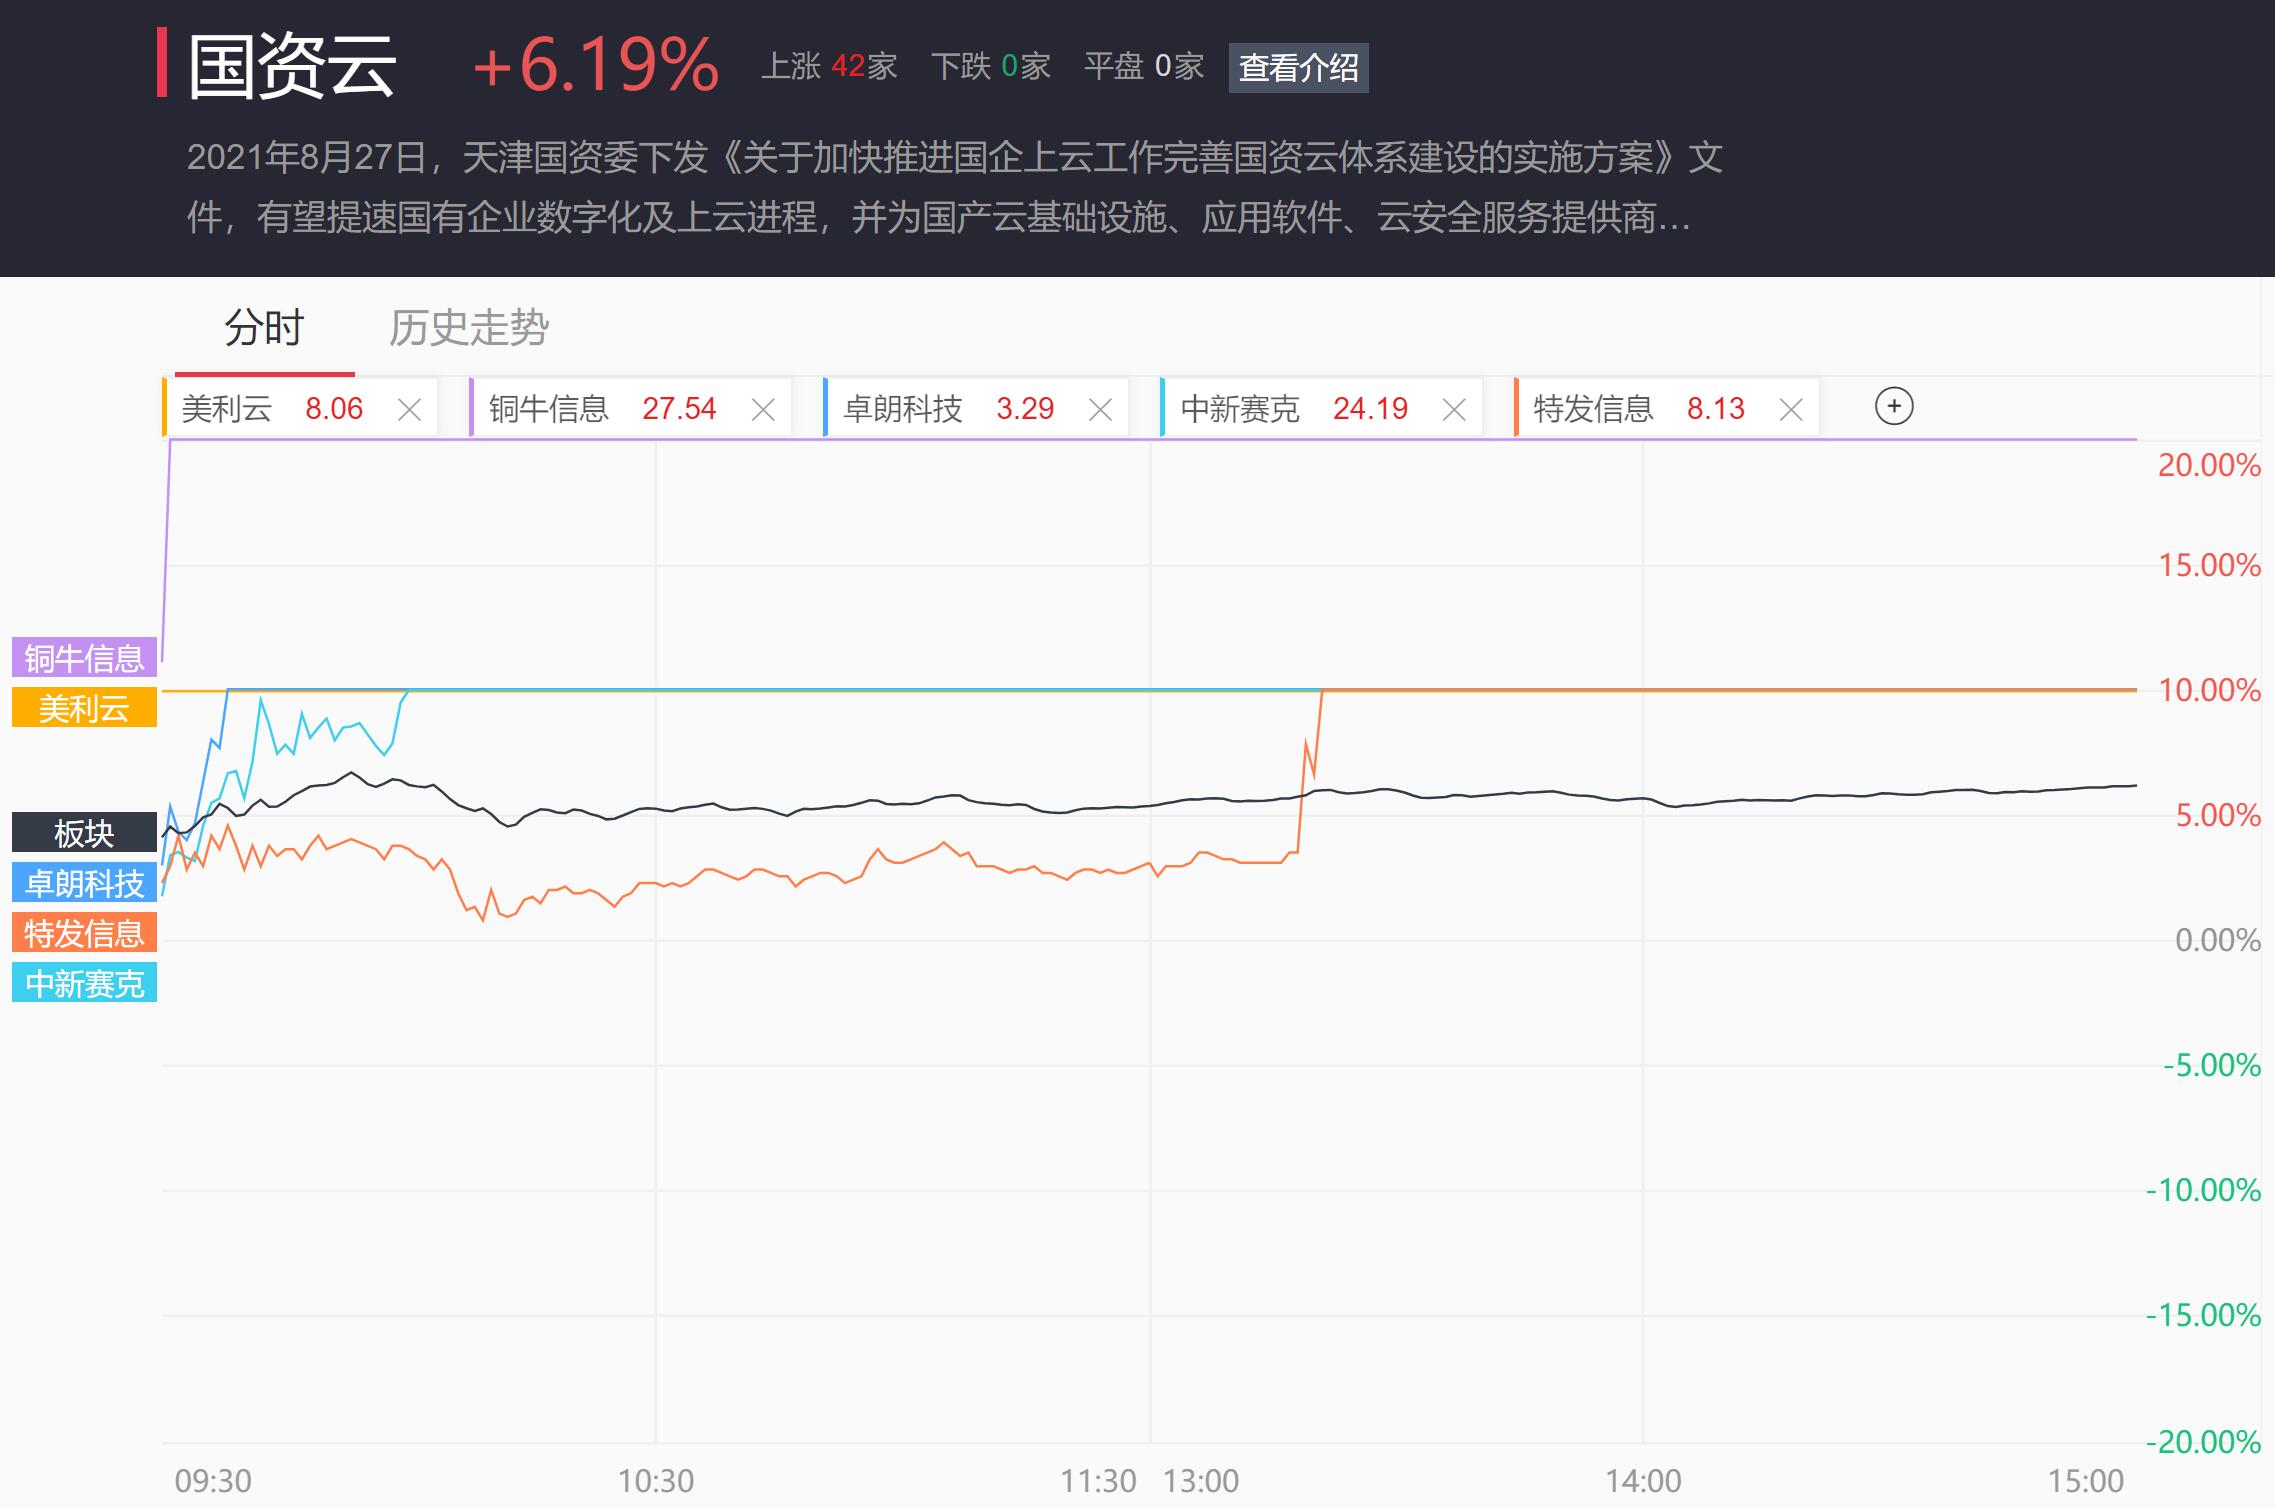This screenshot has height=1508, width=2275.
Task: Toggle 特发信息 orange legend label
Action: (x=84, y=933)
